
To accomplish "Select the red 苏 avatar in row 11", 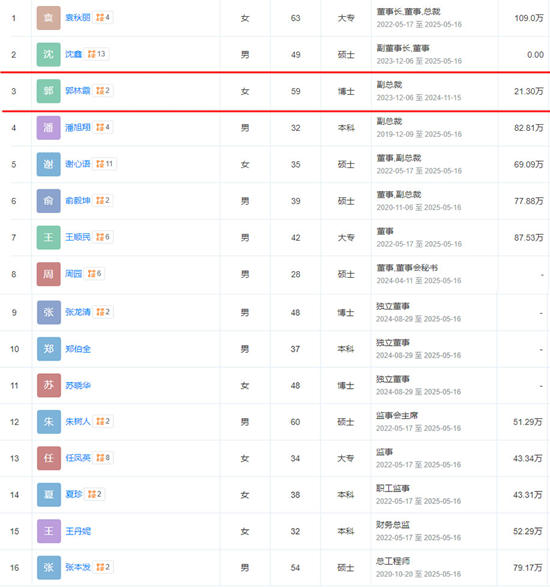I will 49,385.
